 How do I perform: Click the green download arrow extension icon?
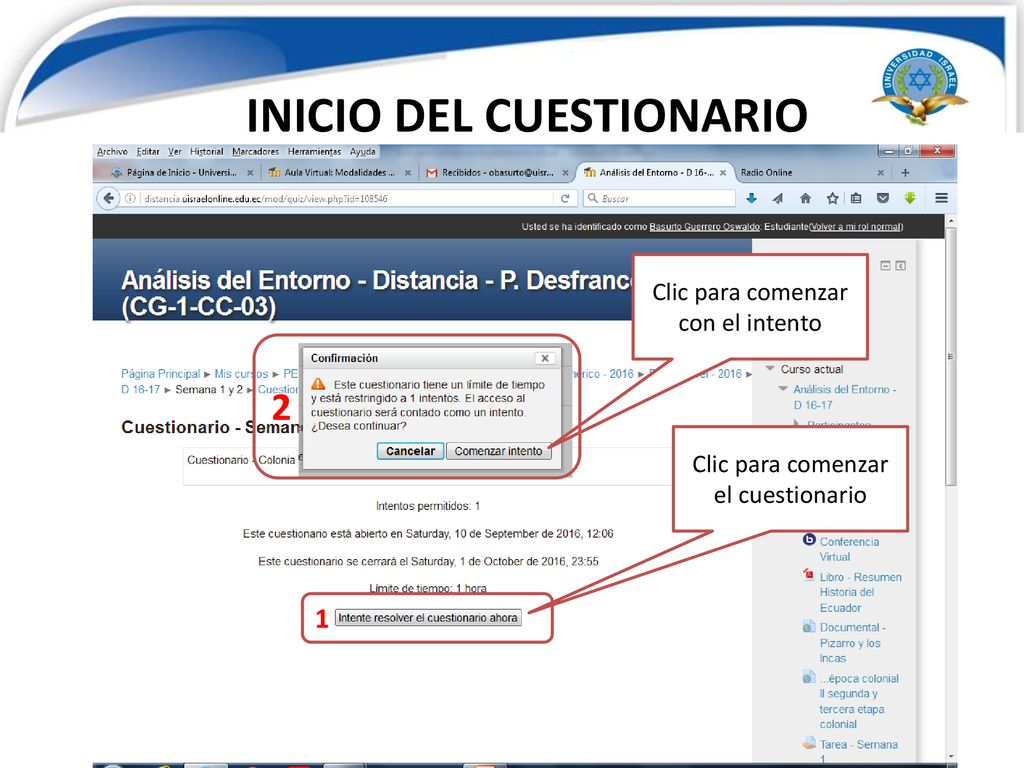tap(910, 198)
